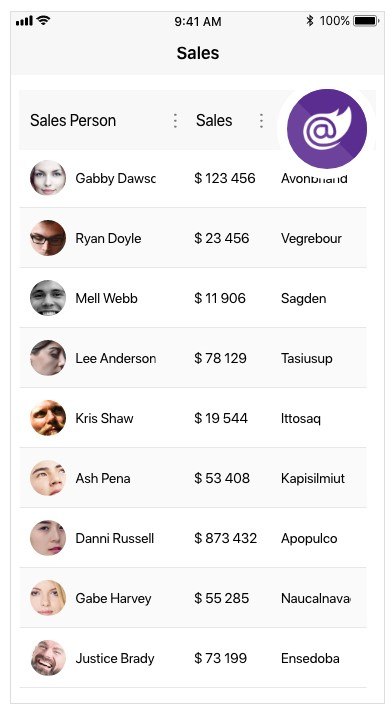Image resolution: width=392 pixels, height=710 pixels.
Task: Click the $ 53 408 amount for Ash Pena
Action: coord(222,478)
